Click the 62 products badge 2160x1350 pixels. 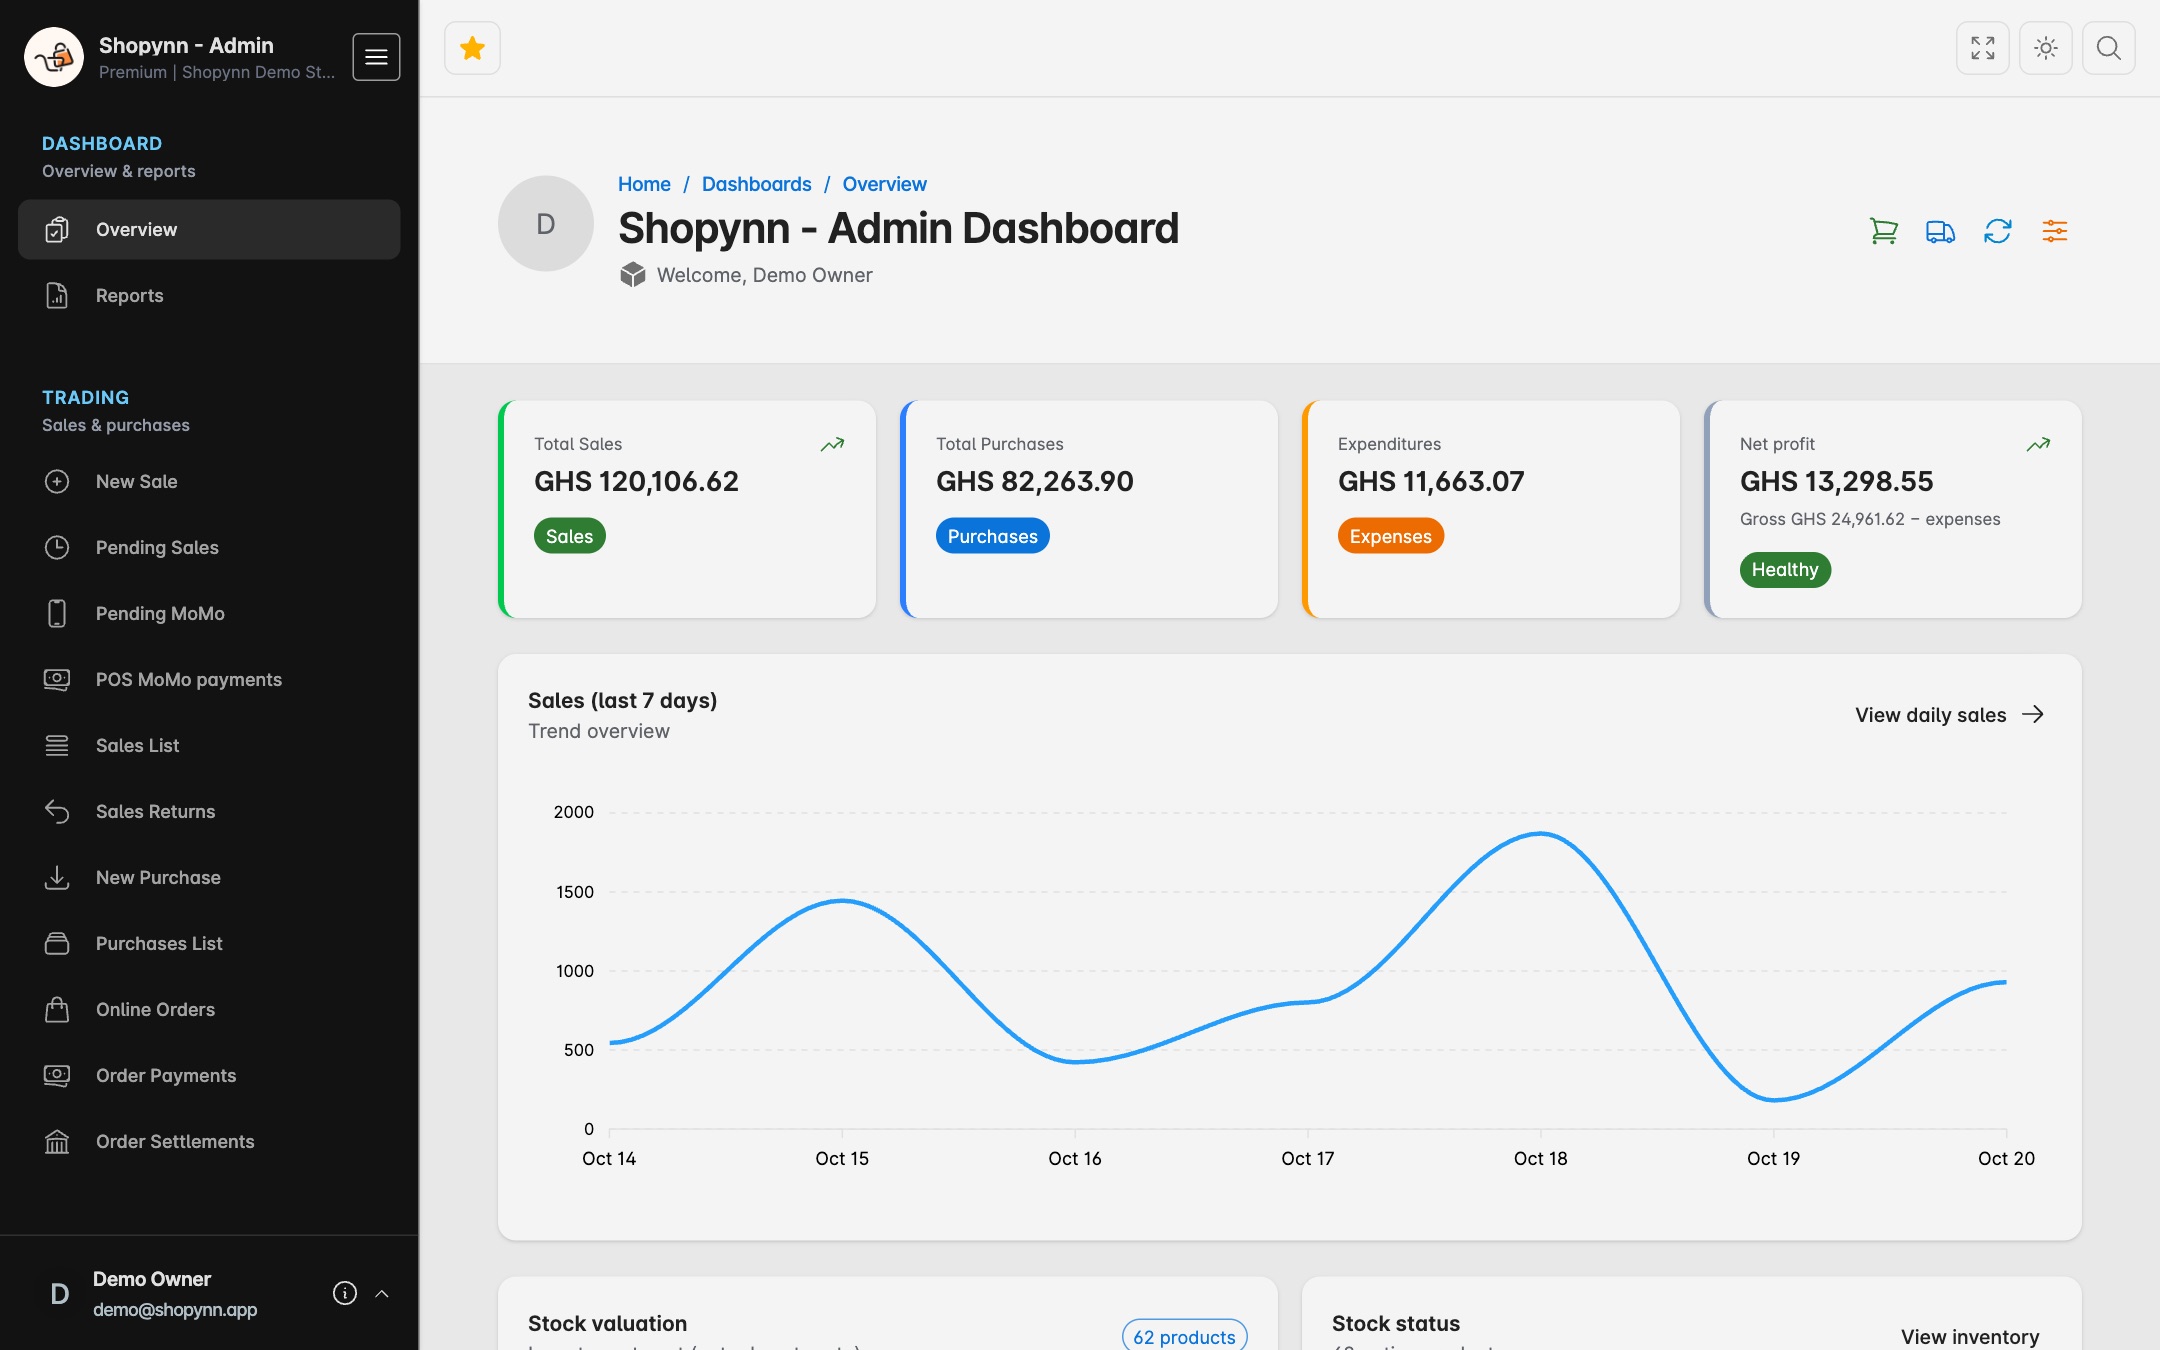[x=1184, y=1336]
